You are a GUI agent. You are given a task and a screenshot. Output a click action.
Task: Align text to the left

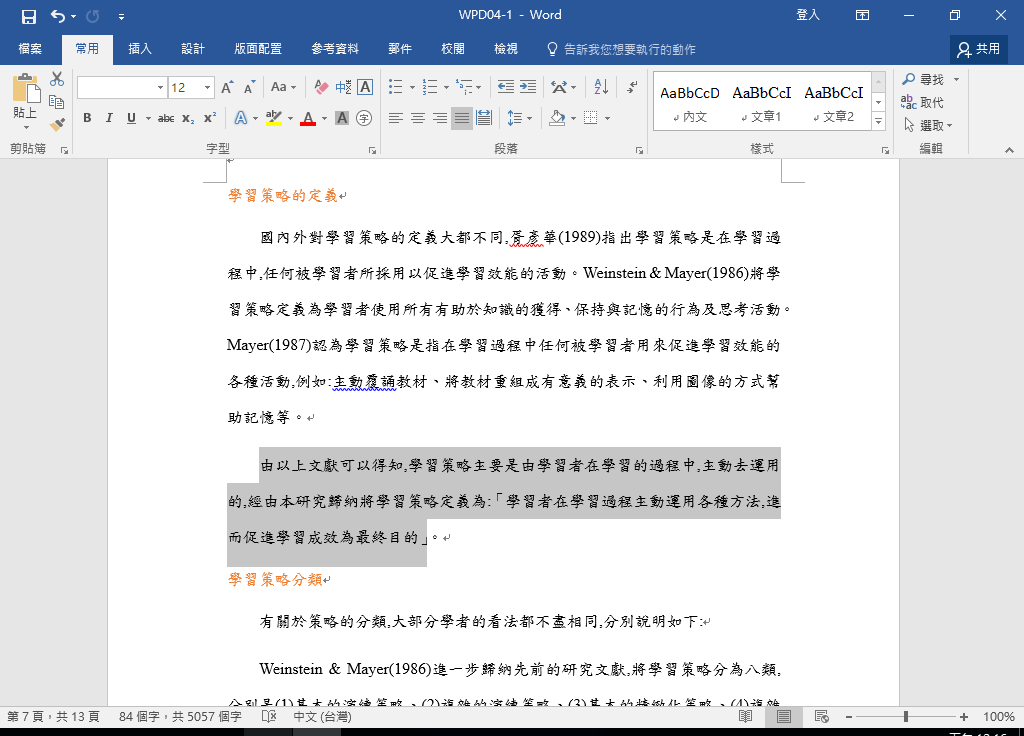tap(396, 118)
